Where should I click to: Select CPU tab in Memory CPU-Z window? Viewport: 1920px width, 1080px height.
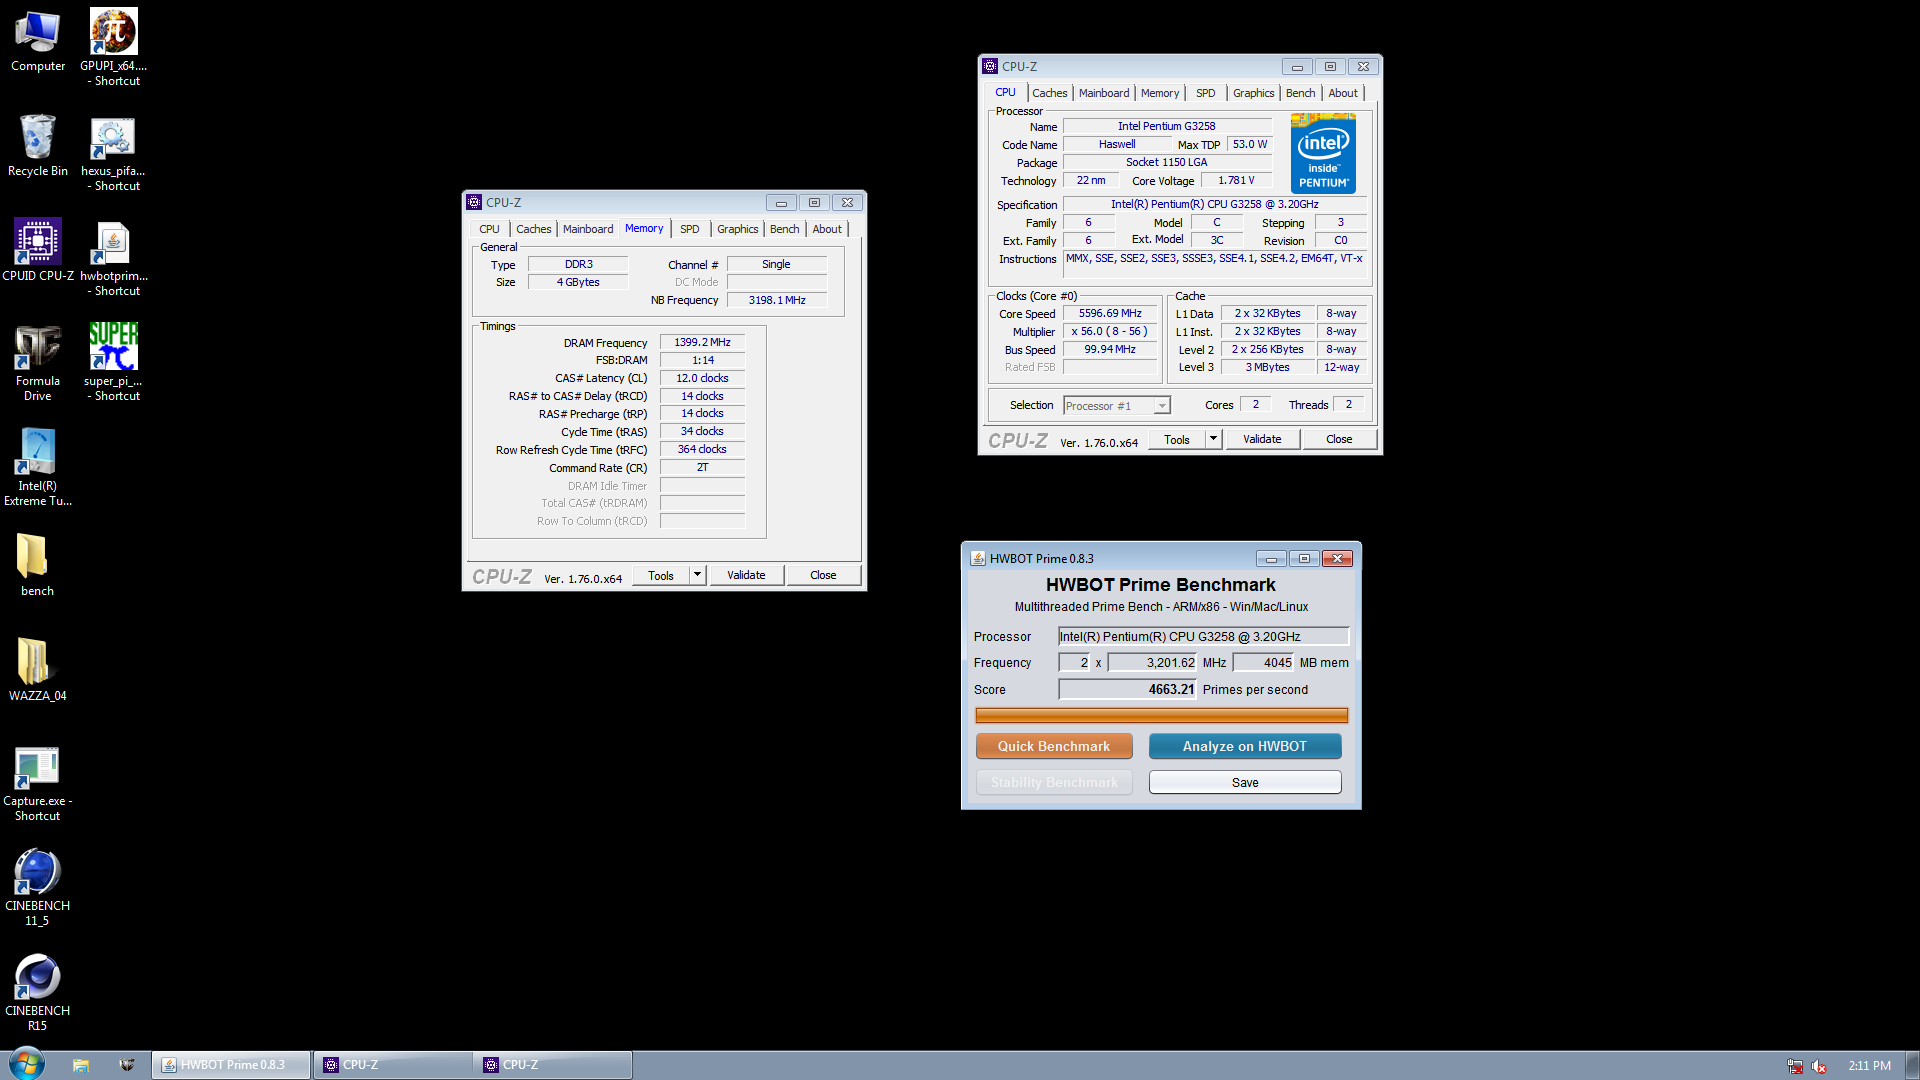489,229
